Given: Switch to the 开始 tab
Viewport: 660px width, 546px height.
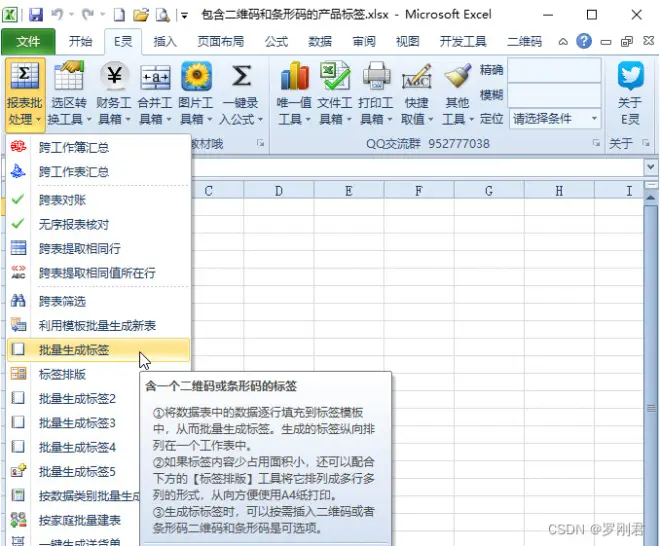Looking at the screenshot, I should pos(80,41).
